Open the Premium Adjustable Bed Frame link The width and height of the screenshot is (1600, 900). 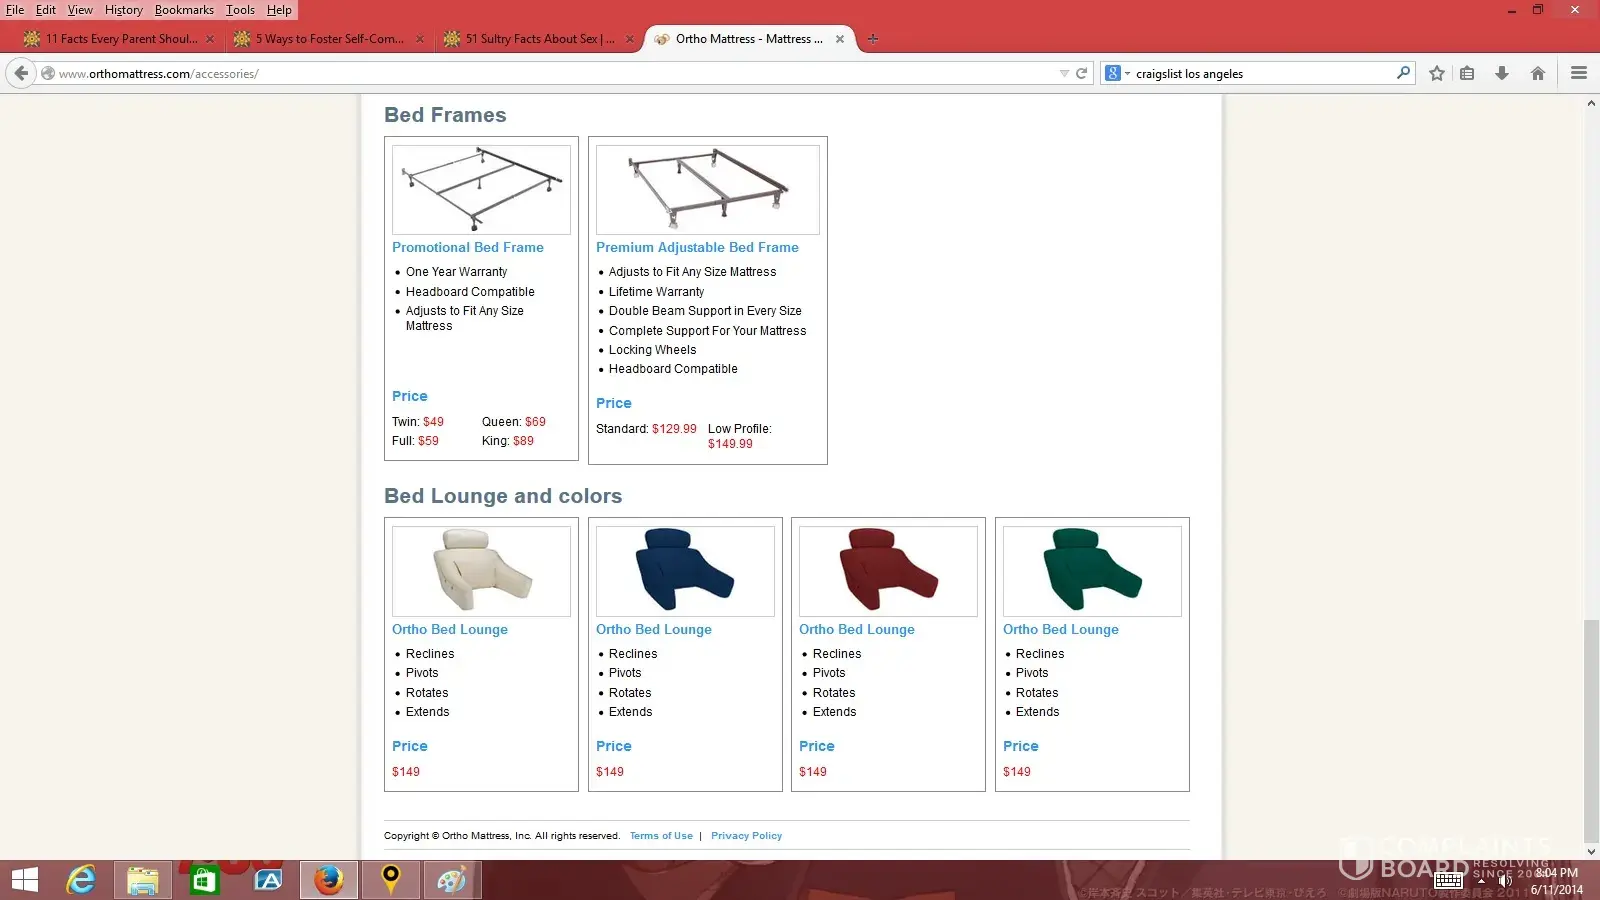697,247
